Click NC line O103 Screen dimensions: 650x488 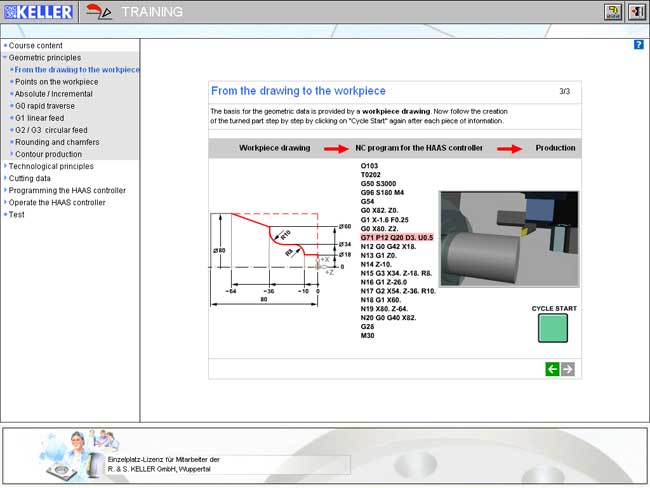click(369, 166)
